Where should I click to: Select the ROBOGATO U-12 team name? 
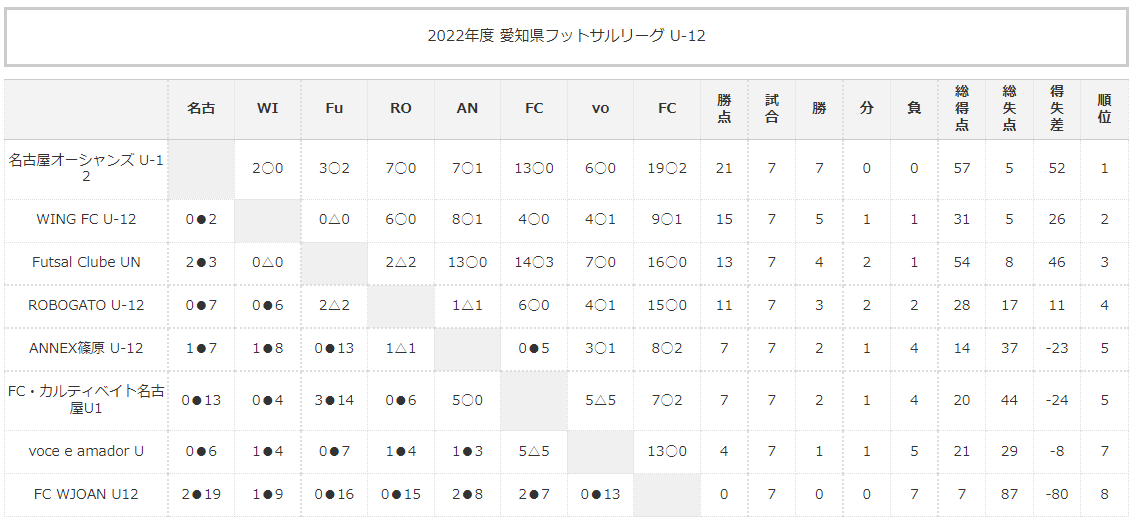[86, 305]
